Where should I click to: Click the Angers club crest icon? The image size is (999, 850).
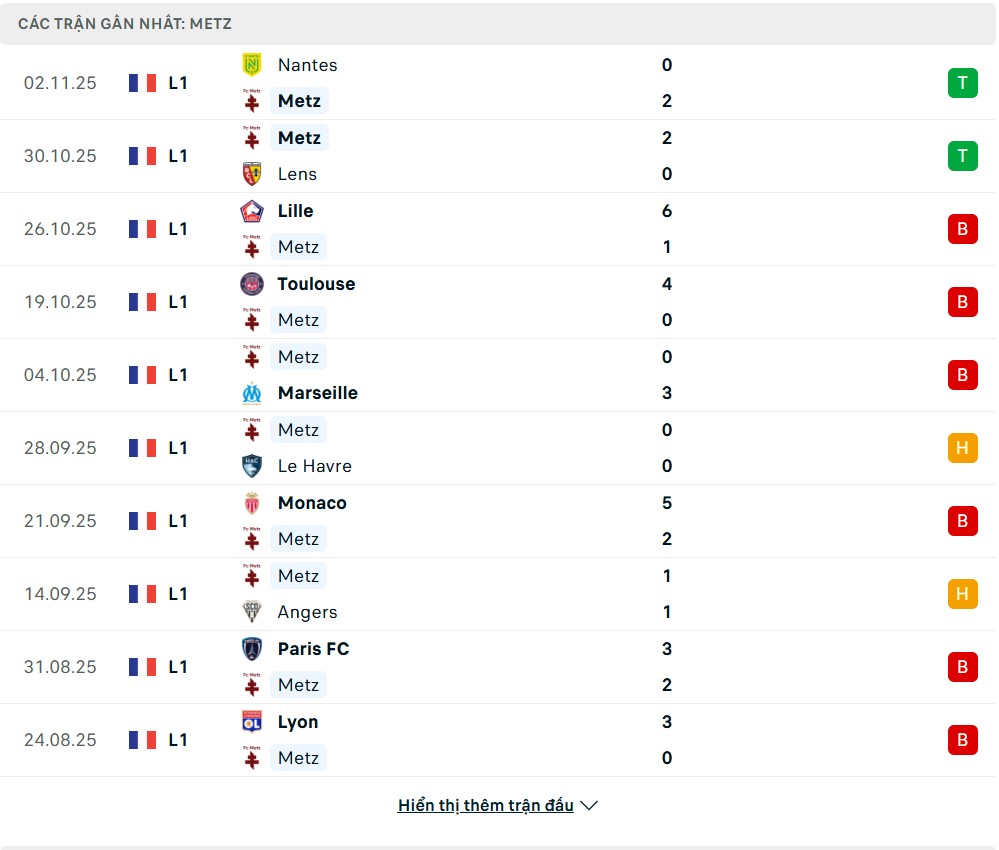[252, 612]
